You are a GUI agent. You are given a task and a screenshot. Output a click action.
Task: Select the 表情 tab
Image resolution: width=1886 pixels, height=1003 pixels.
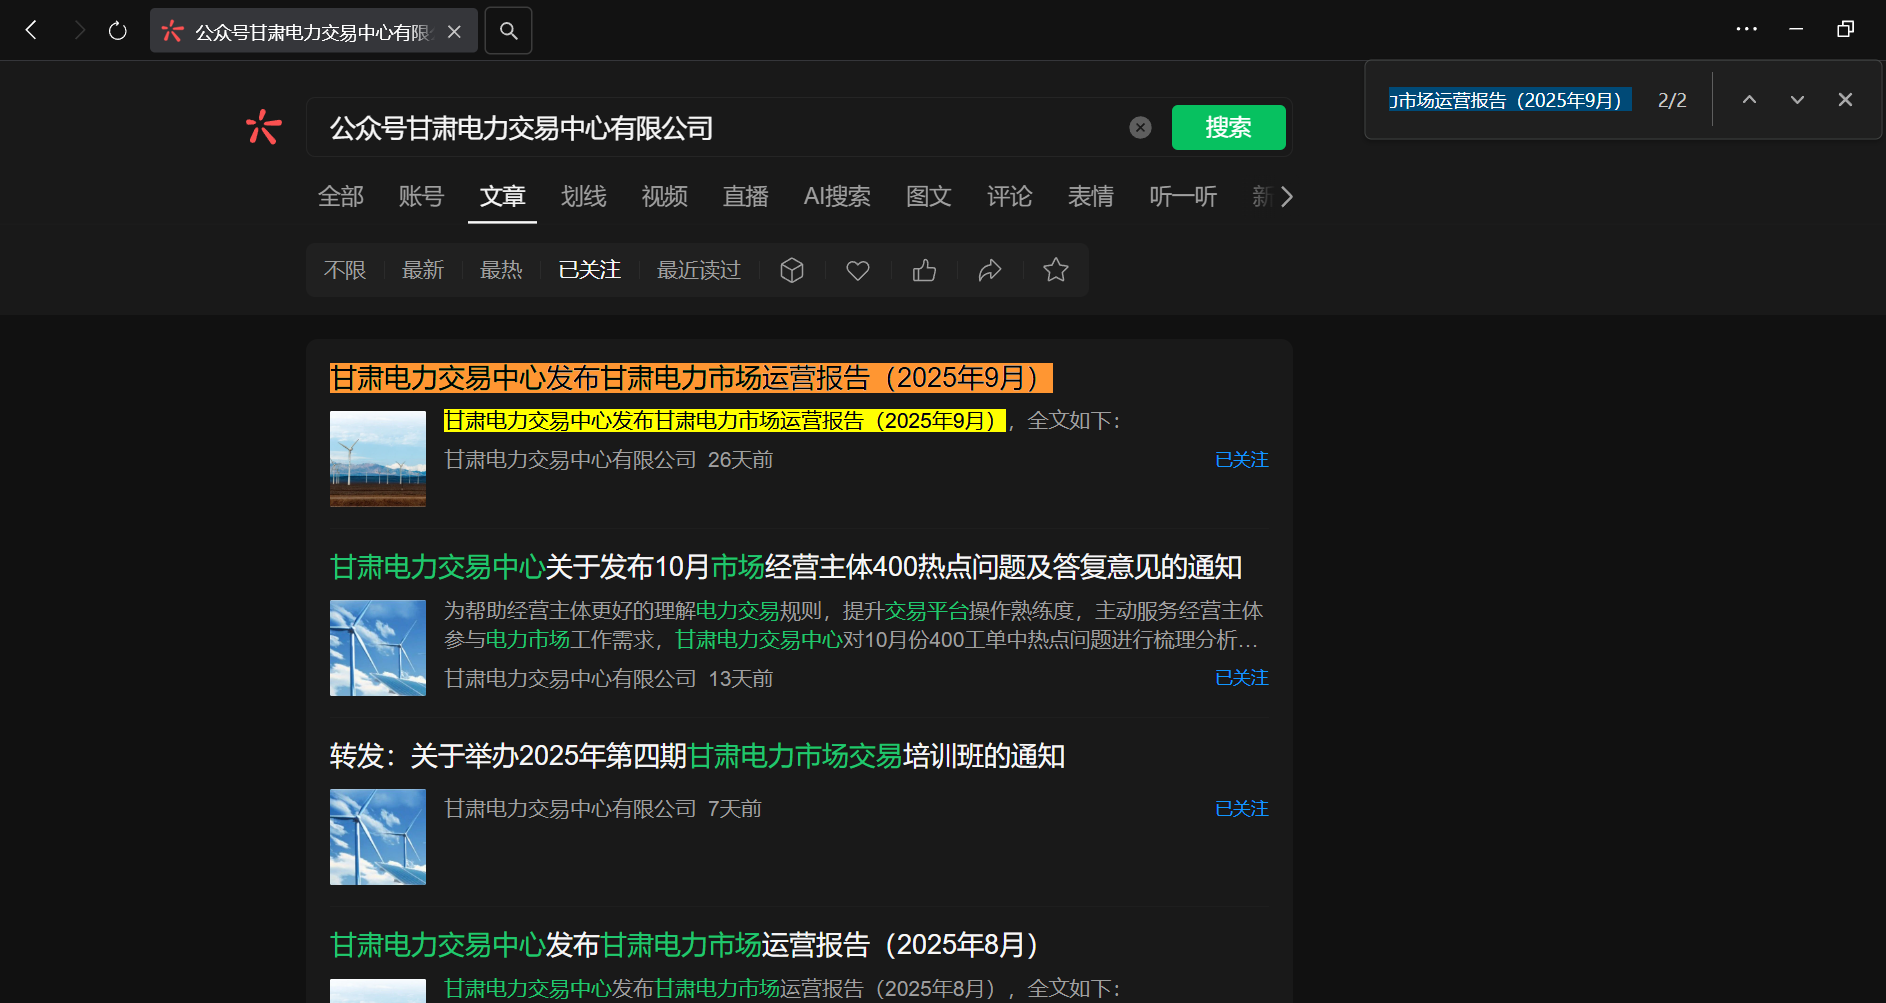tap(1091, 196)
